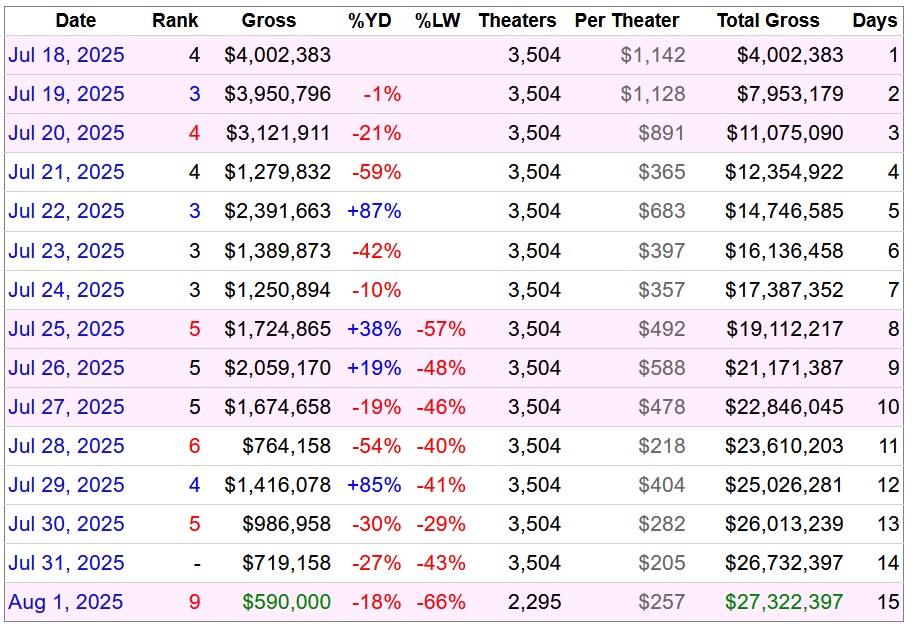914x632 pixels.
Task: Click the $257 per theater value
Action: (662, 603)
